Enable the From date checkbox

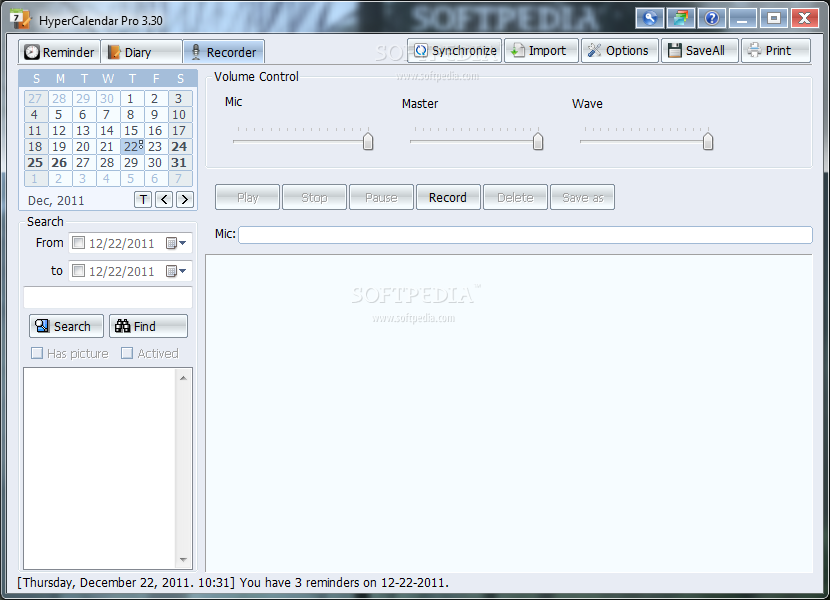coord(78,243)
